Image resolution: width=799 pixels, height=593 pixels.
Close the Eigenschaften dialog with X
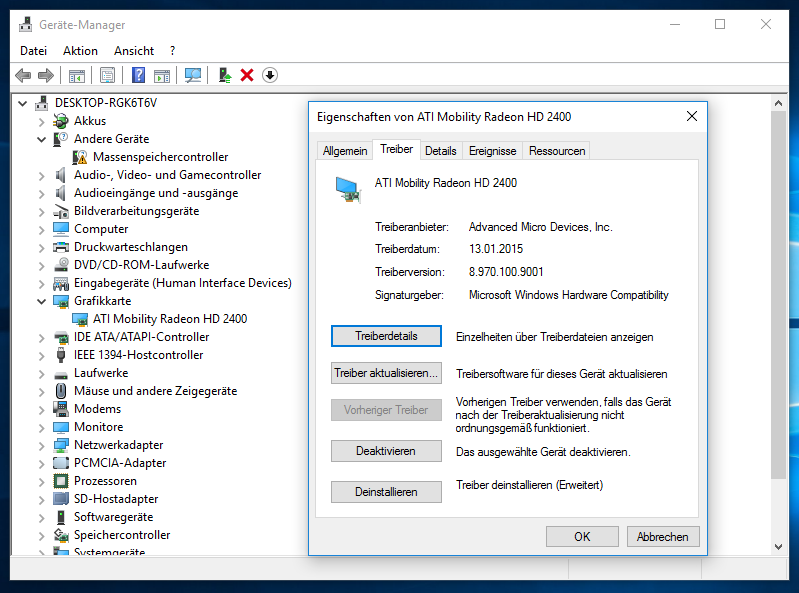click(x=691, y=116)
